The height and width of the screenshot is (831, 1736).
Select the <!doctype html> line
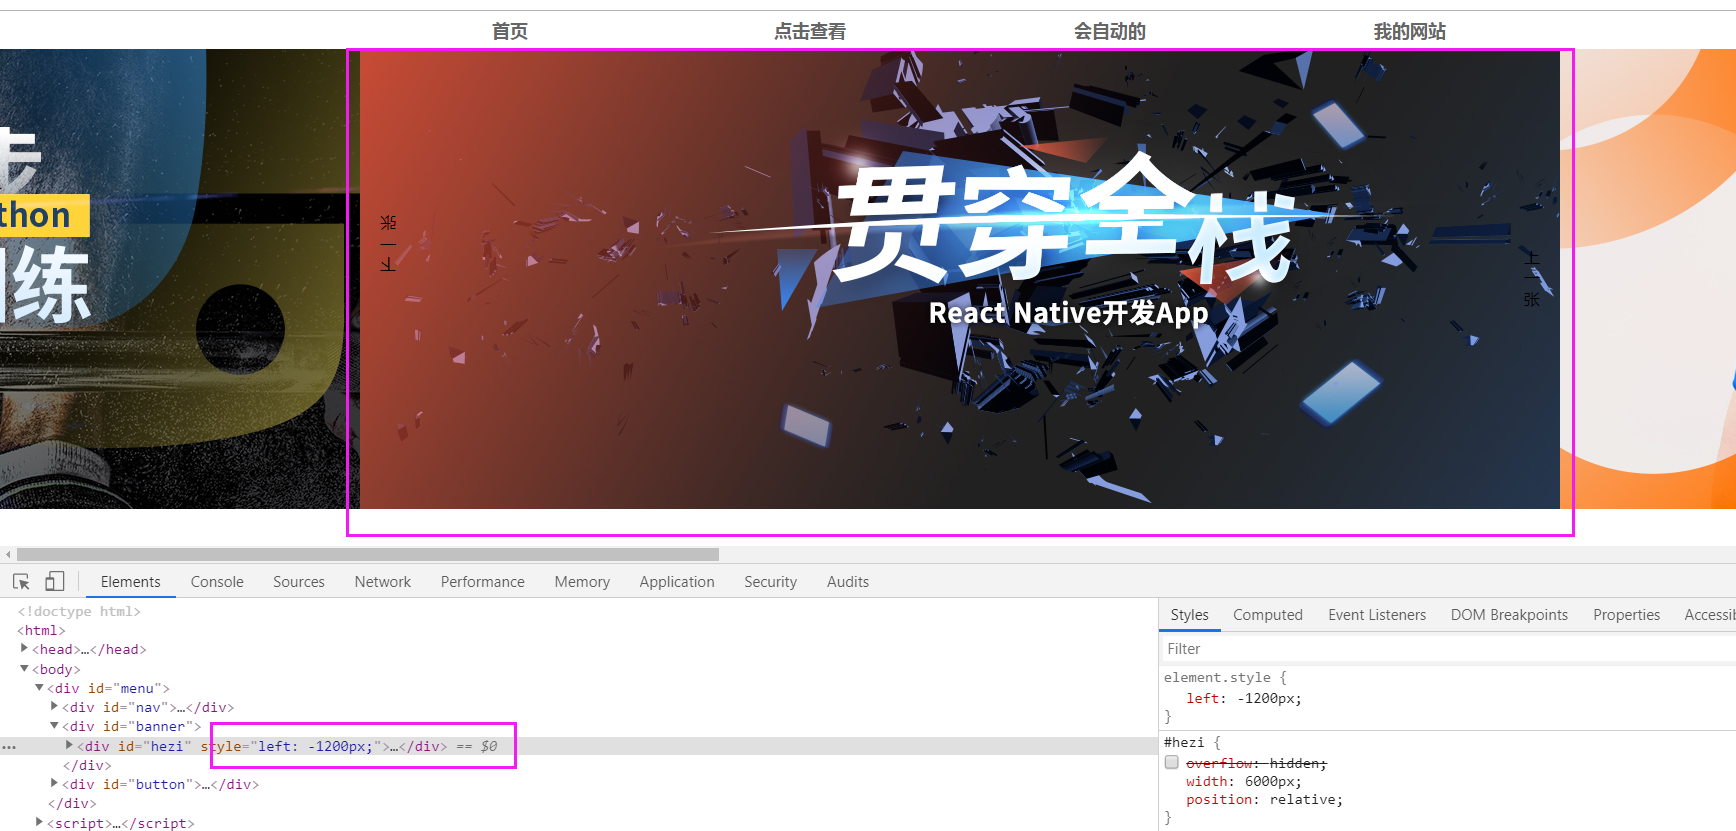coord(79,611)
